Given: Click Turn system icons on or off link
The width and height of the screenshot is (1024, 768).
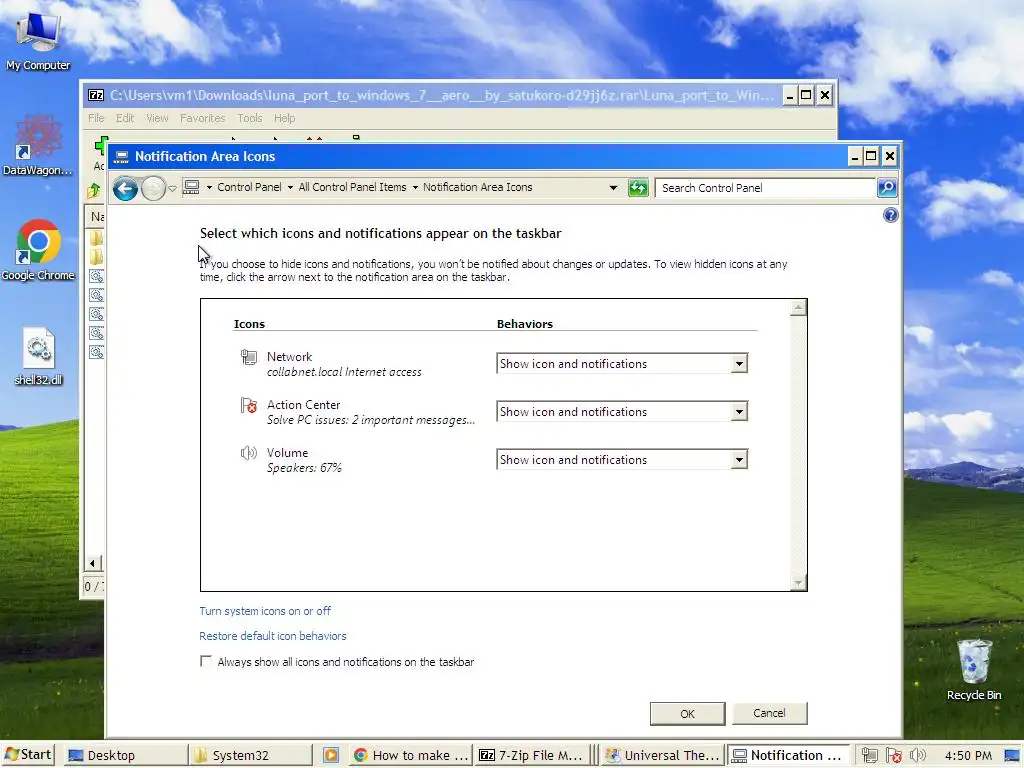Looking at the screenshot, I should pyautogui.click(x=265, y=611).
